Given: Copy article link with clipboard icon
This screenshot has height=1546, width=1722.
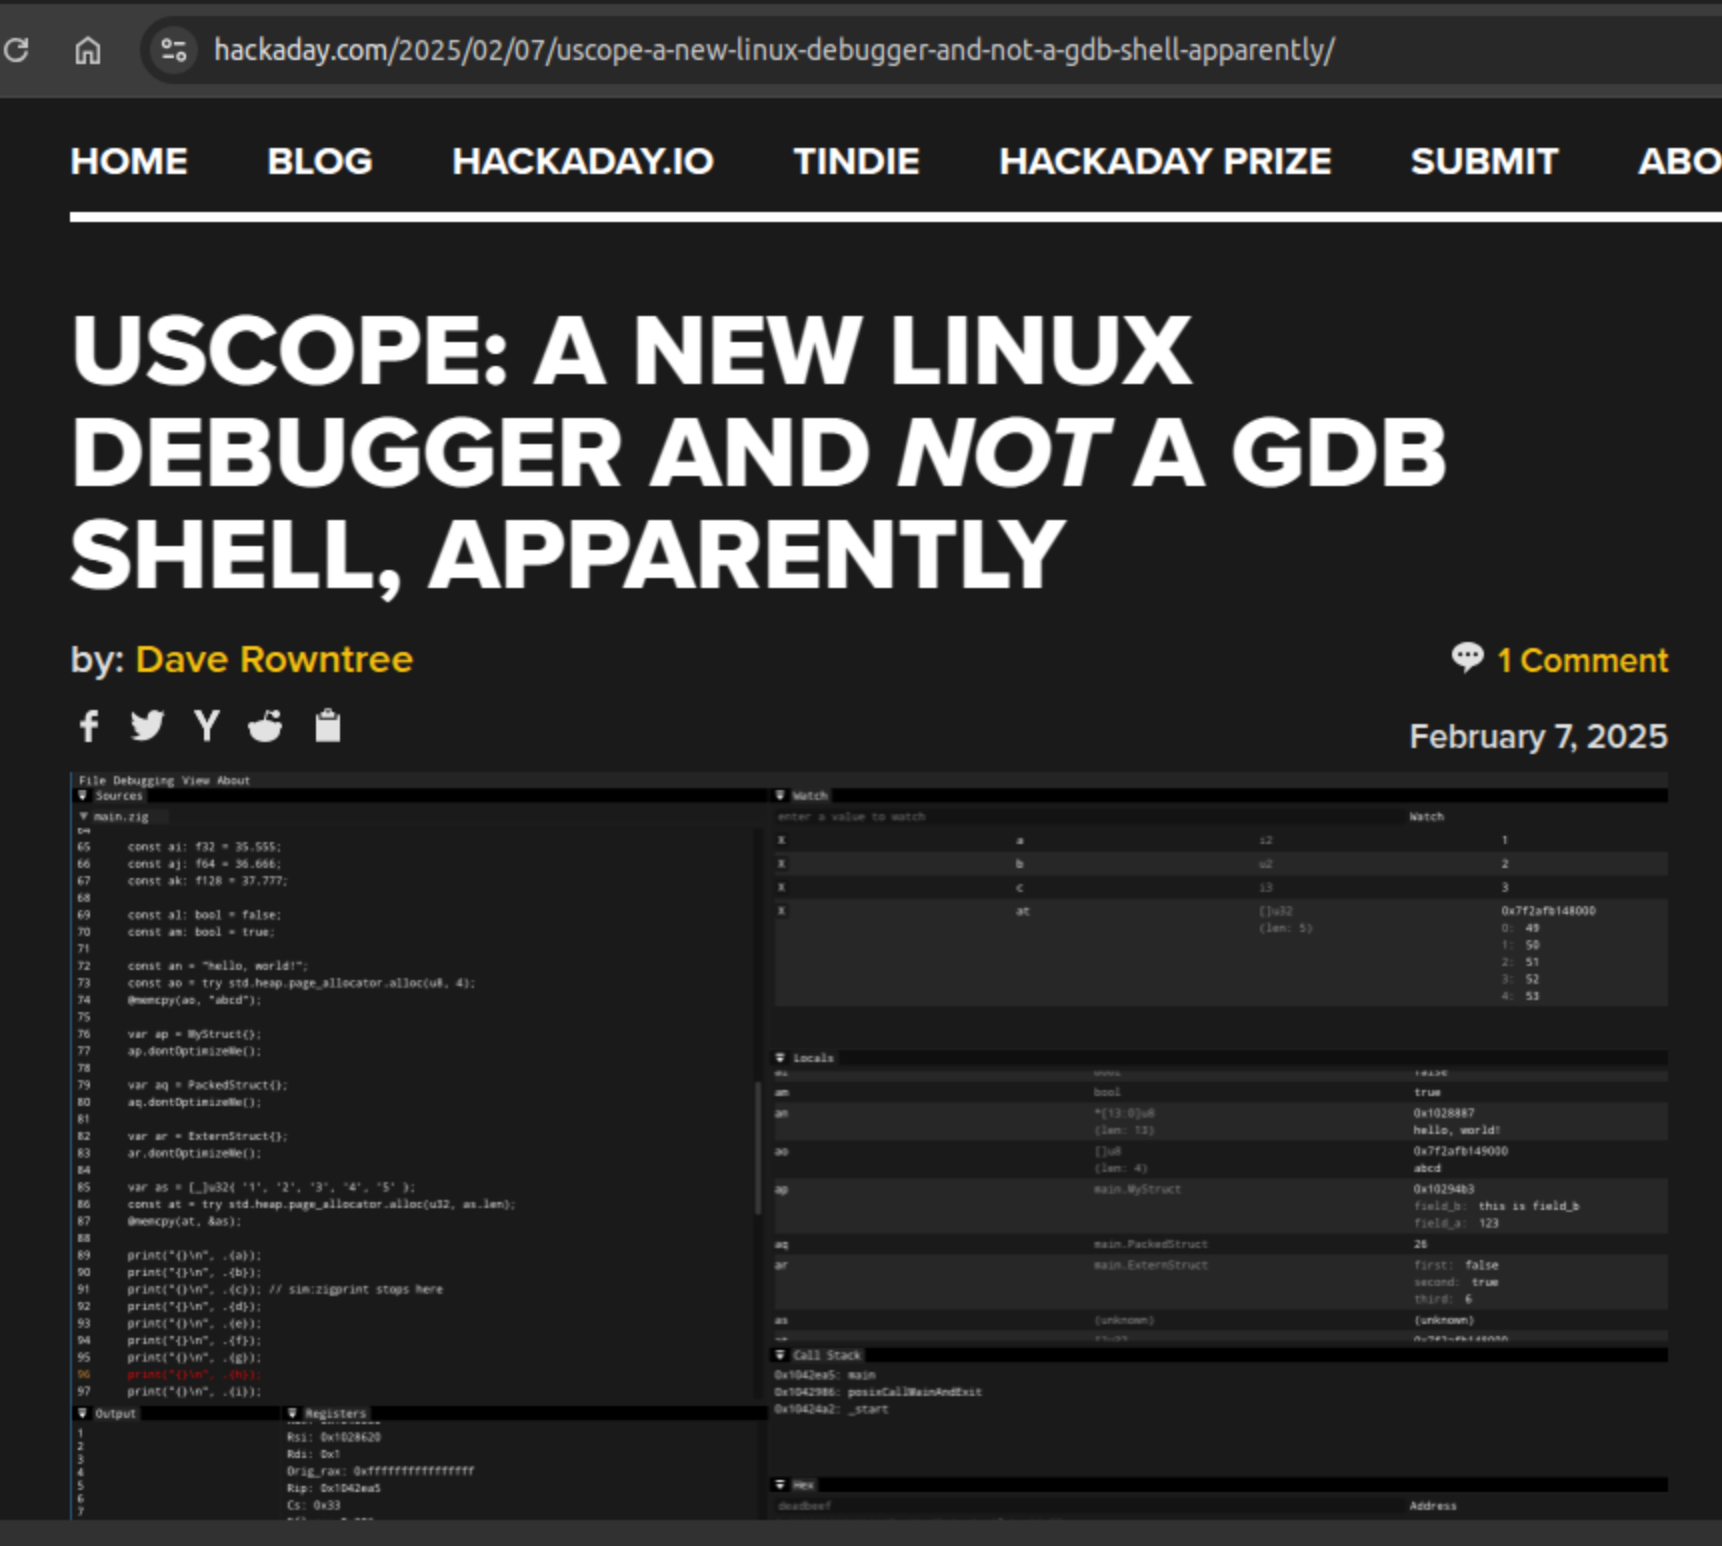Looking at the screenshot, I should [328, 725].
